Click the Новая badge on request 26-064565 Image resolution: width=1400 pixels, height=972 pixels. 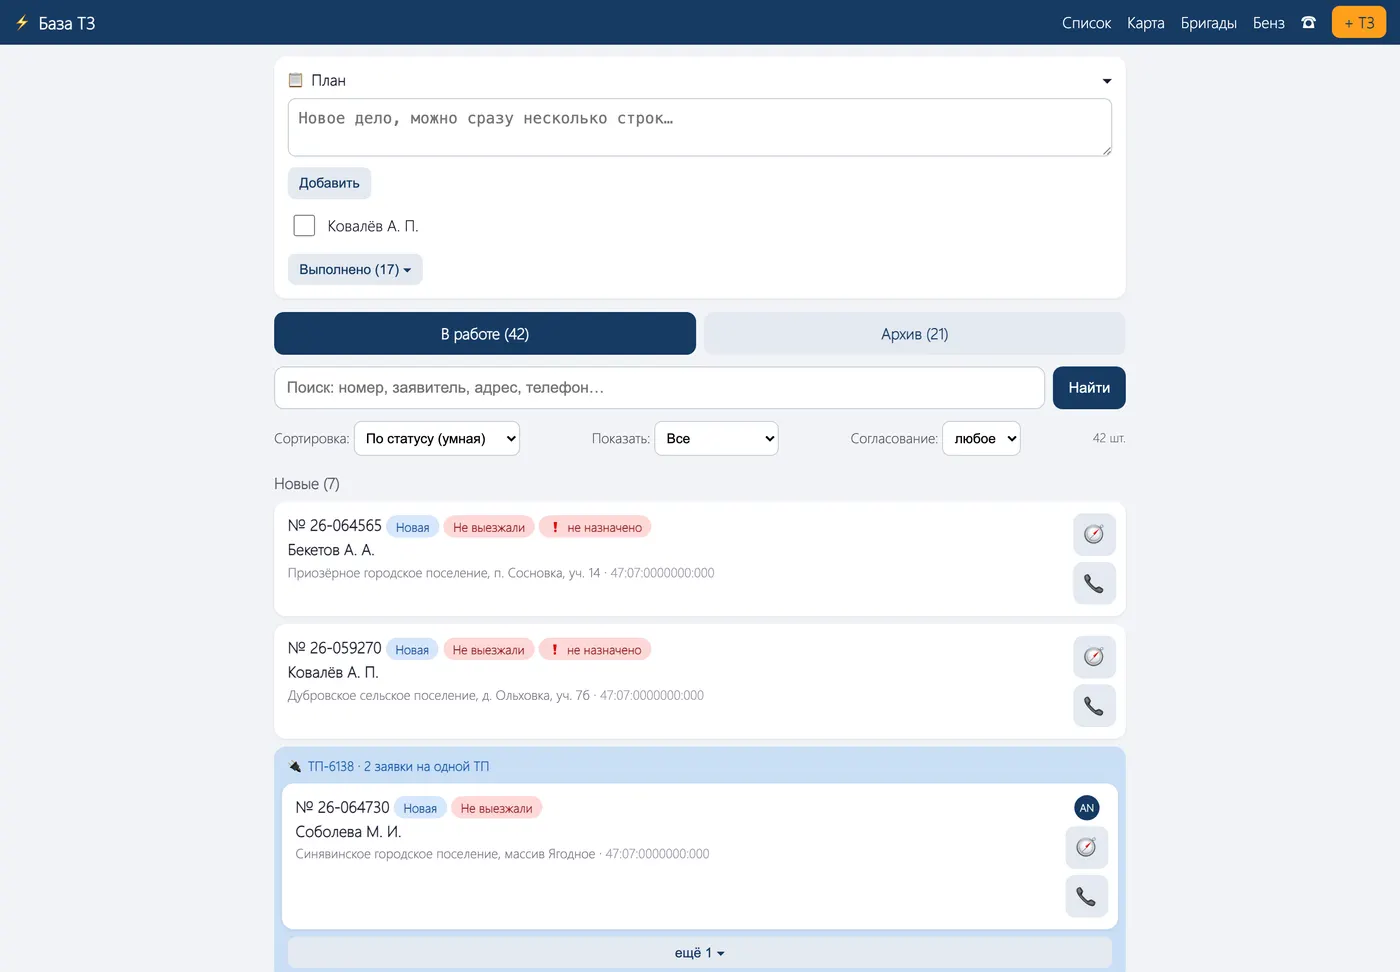click(412, 527)
